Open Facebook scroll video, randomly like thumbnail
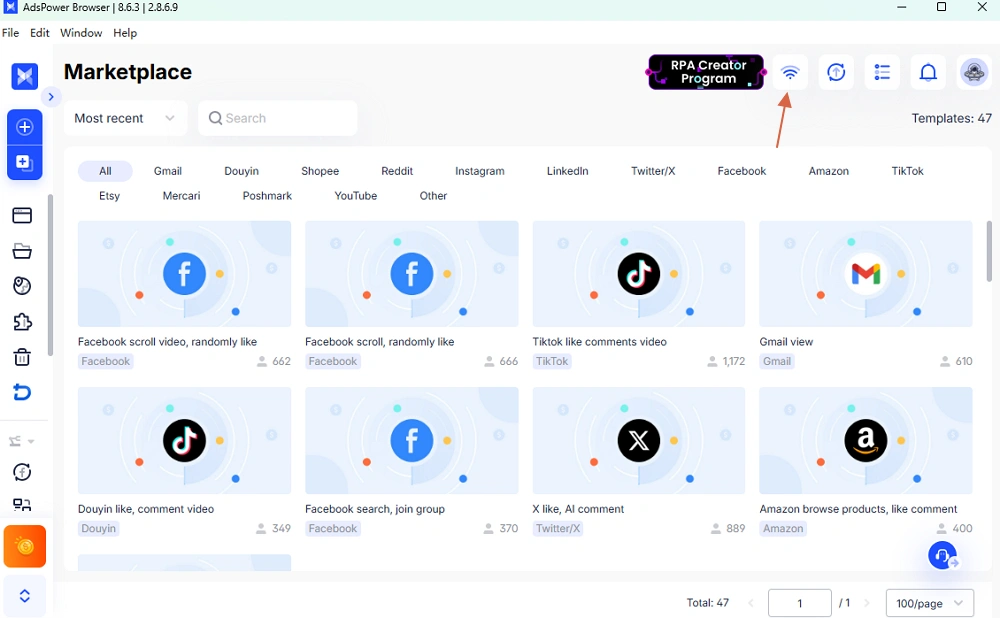1000x618 pixels. (184, 274)
